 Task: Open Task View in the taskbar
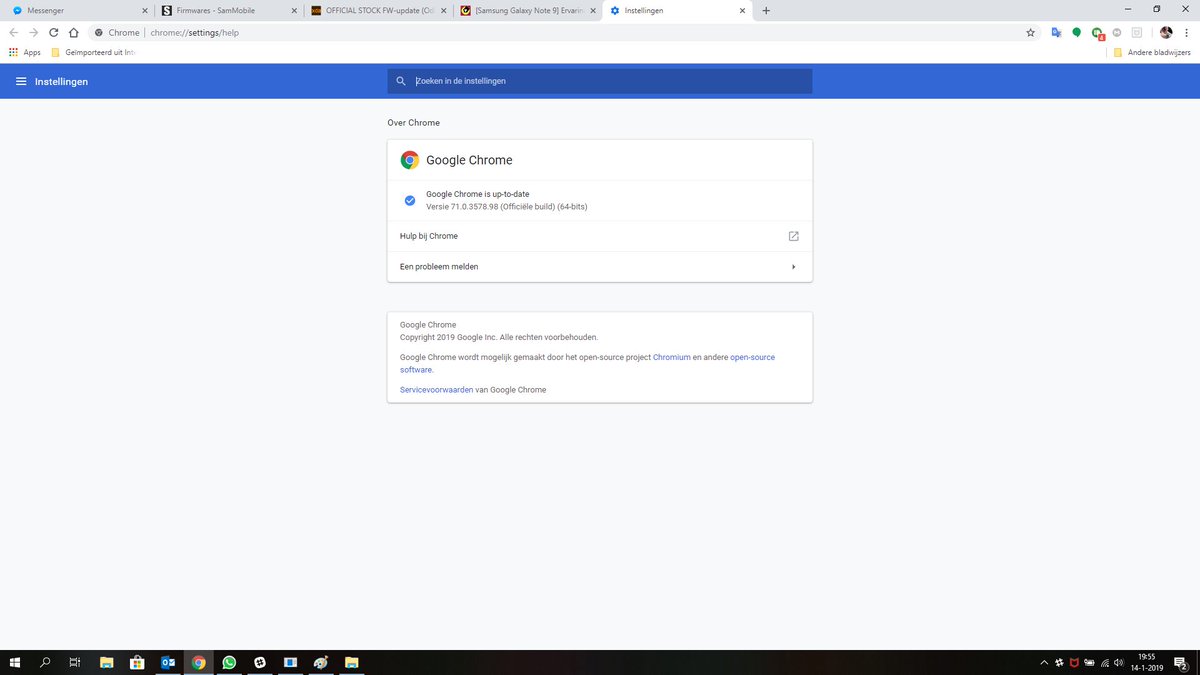tap(75, 662)
